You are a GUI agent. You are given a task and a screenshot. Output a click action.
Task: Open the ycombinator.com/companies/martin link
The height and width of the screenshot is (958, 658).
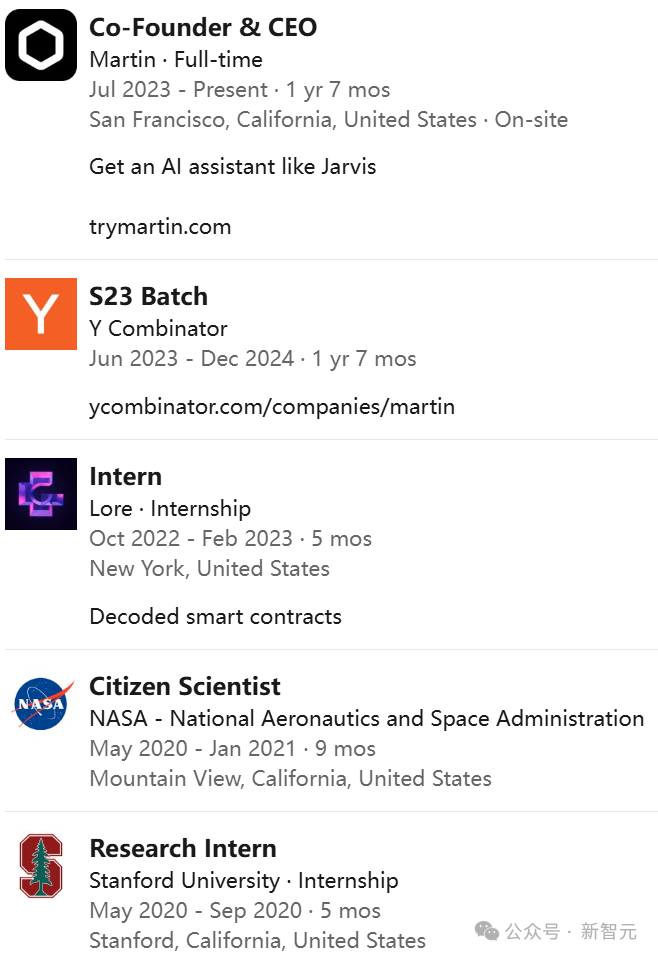click(272, 406)
